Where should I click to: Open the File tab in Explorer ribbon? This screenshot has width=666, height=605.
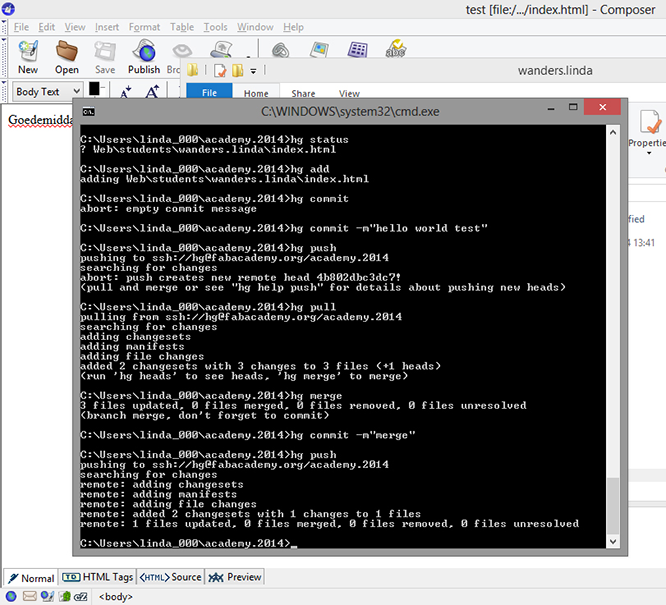pos(209,91)
